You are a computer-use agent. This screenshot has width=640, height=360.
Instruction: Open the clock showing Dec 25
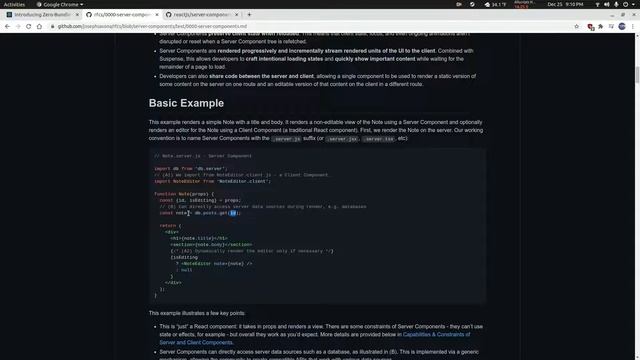[565, 4]
